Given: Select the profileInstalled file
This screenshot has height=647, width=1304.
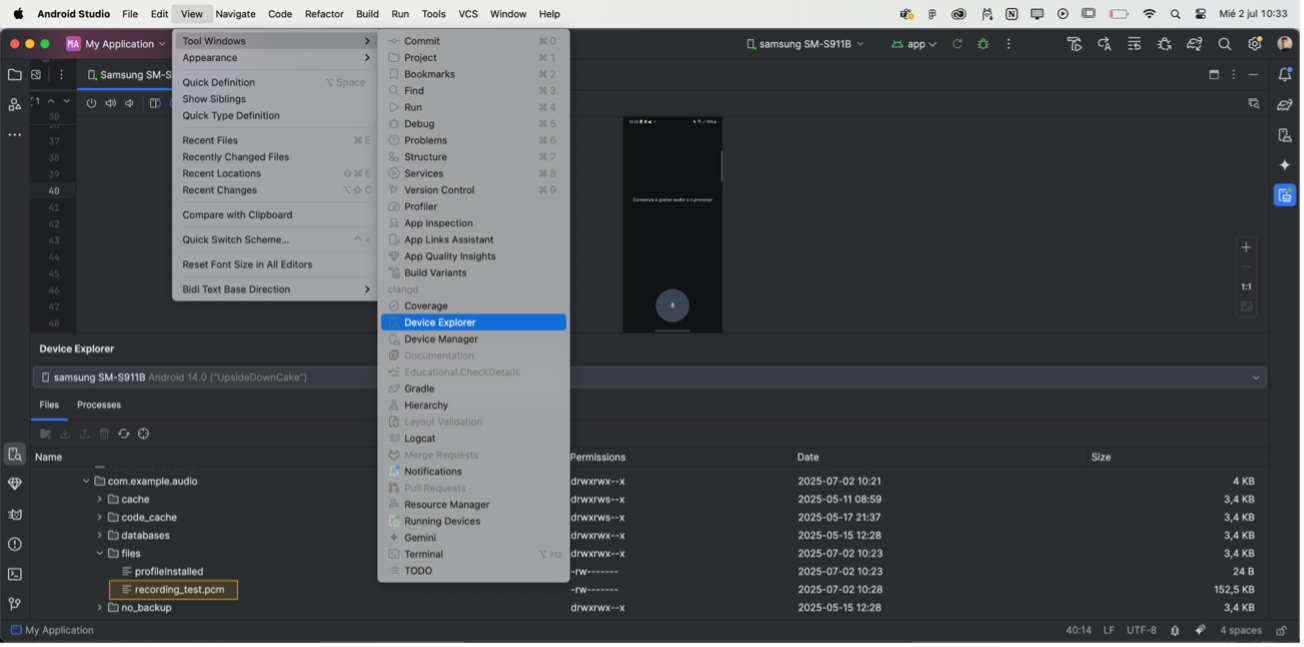Looking at the screenshot, I should click(162, 572).
